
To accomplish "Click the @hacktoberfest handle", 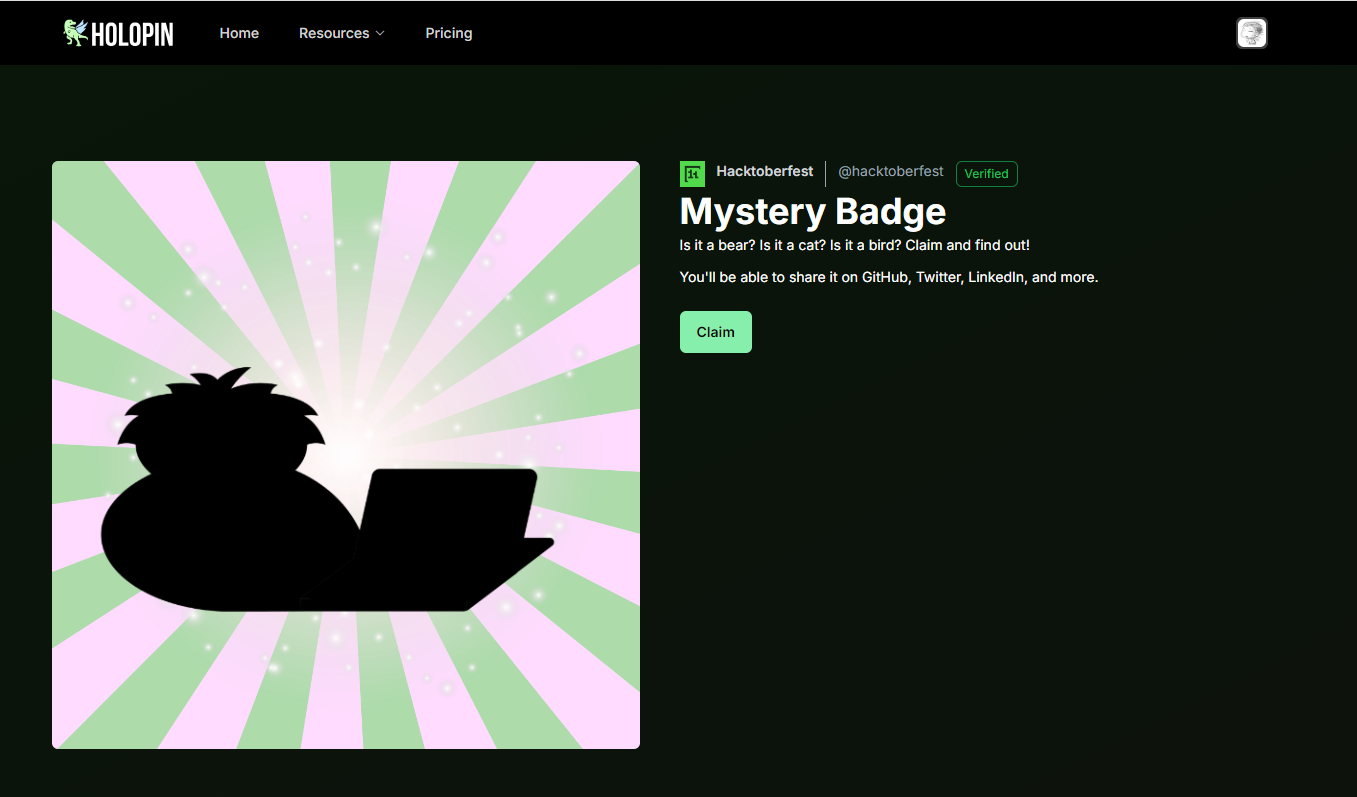I will click(891, 171).
